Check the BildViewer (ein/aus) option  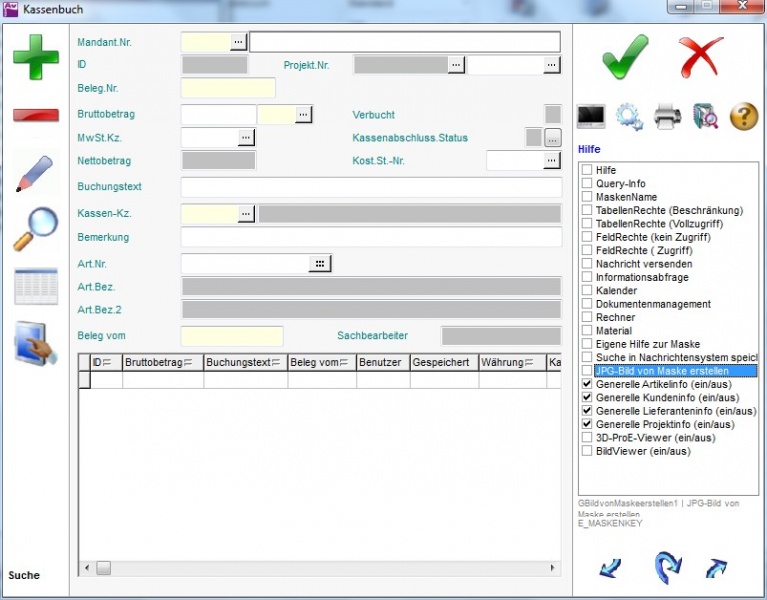[588, 451]
